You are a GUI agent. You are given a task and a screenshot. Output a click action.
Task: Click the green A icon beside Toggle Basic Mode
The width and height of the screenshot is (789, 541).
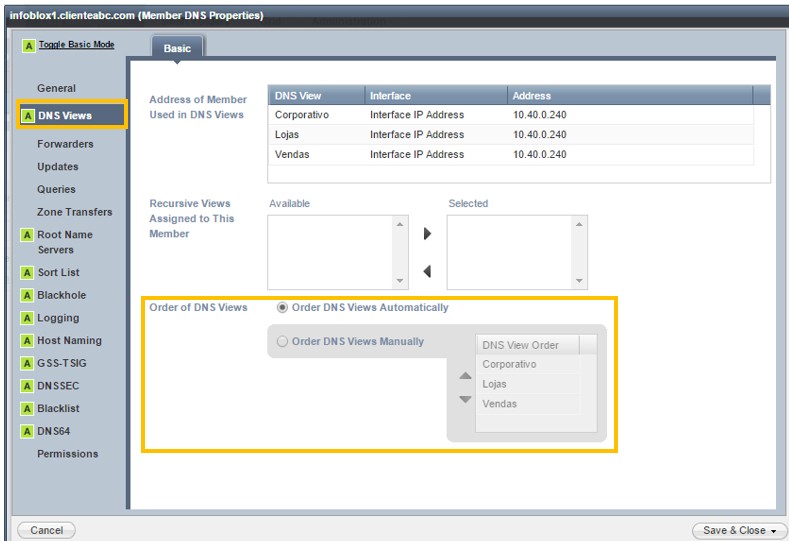[x=28, y=46]
